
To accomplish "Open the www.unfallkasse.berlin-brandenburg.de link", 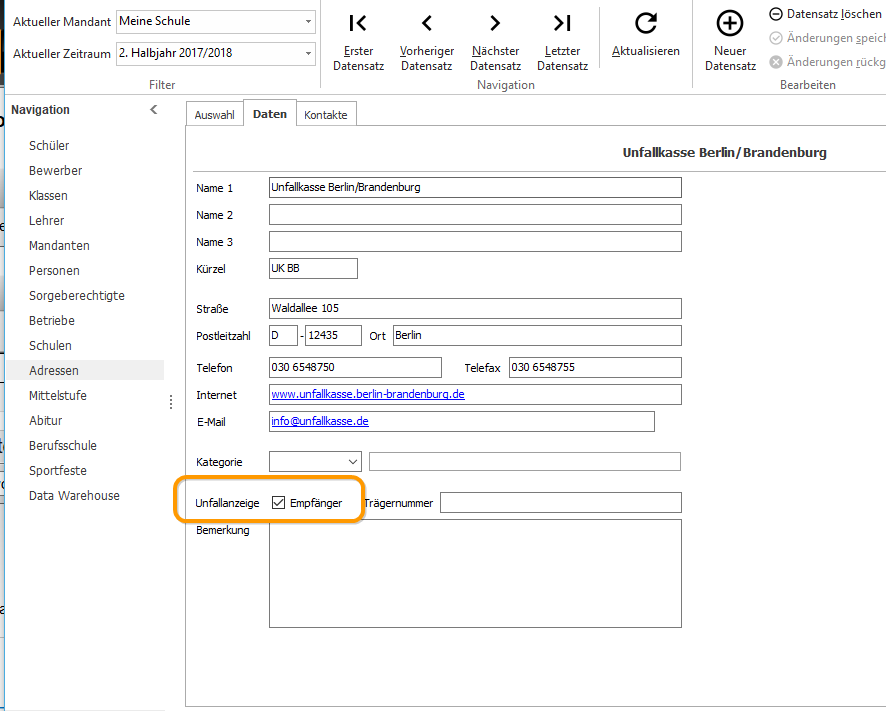I will (x=368, y=394).
